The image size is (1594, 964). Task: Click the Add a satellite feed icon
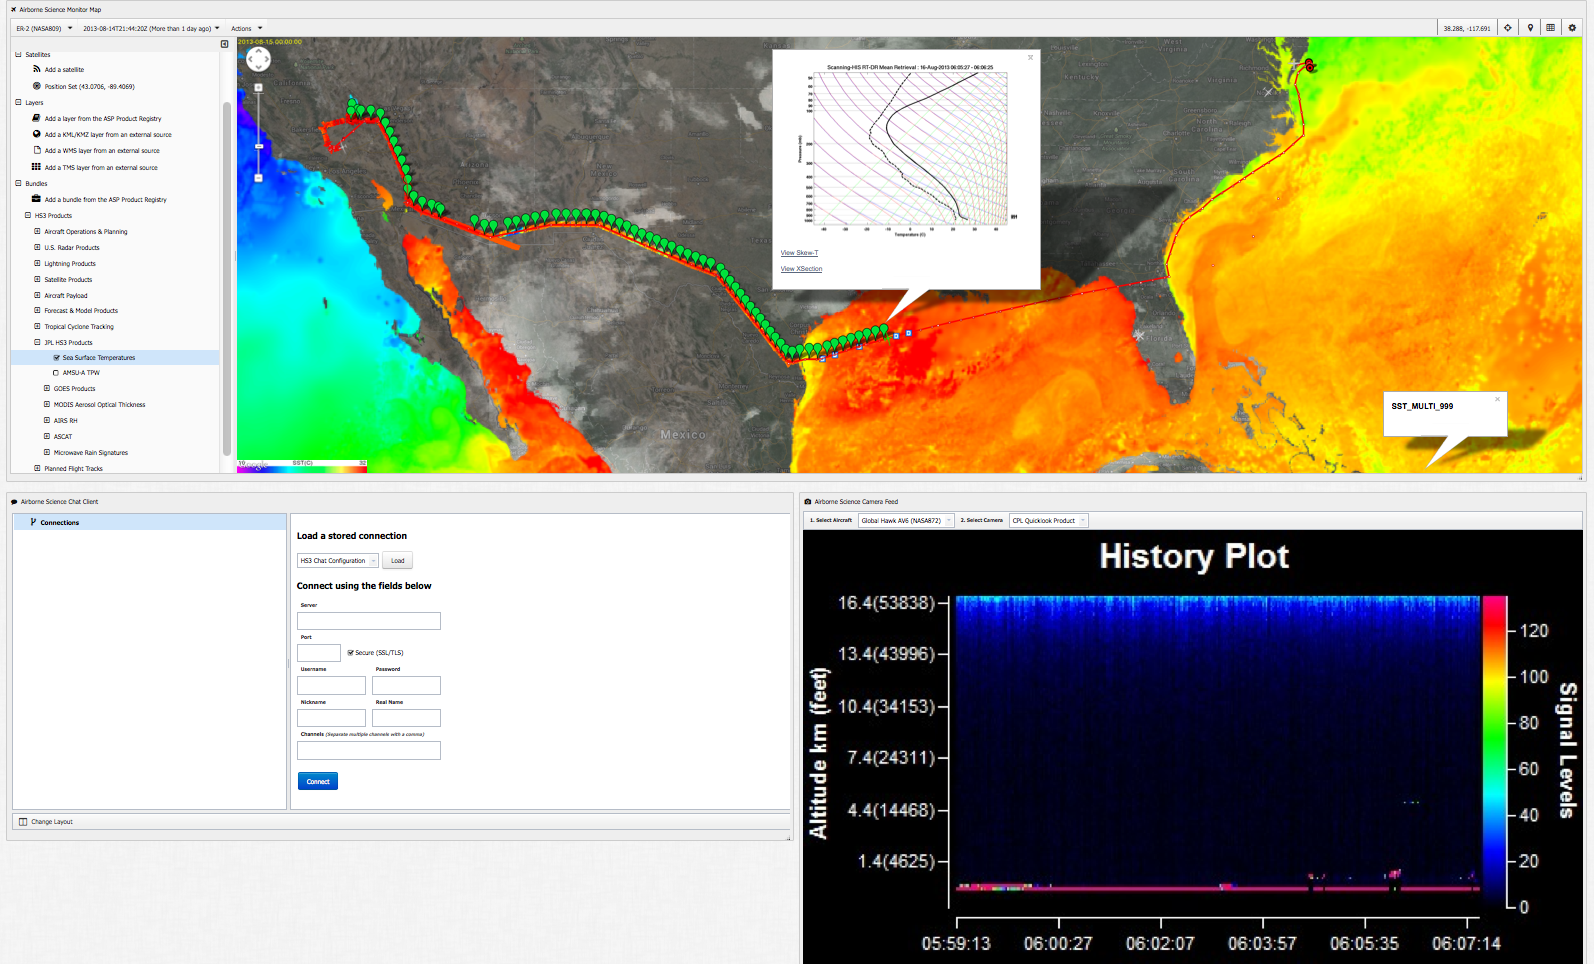tap(37, 70)
